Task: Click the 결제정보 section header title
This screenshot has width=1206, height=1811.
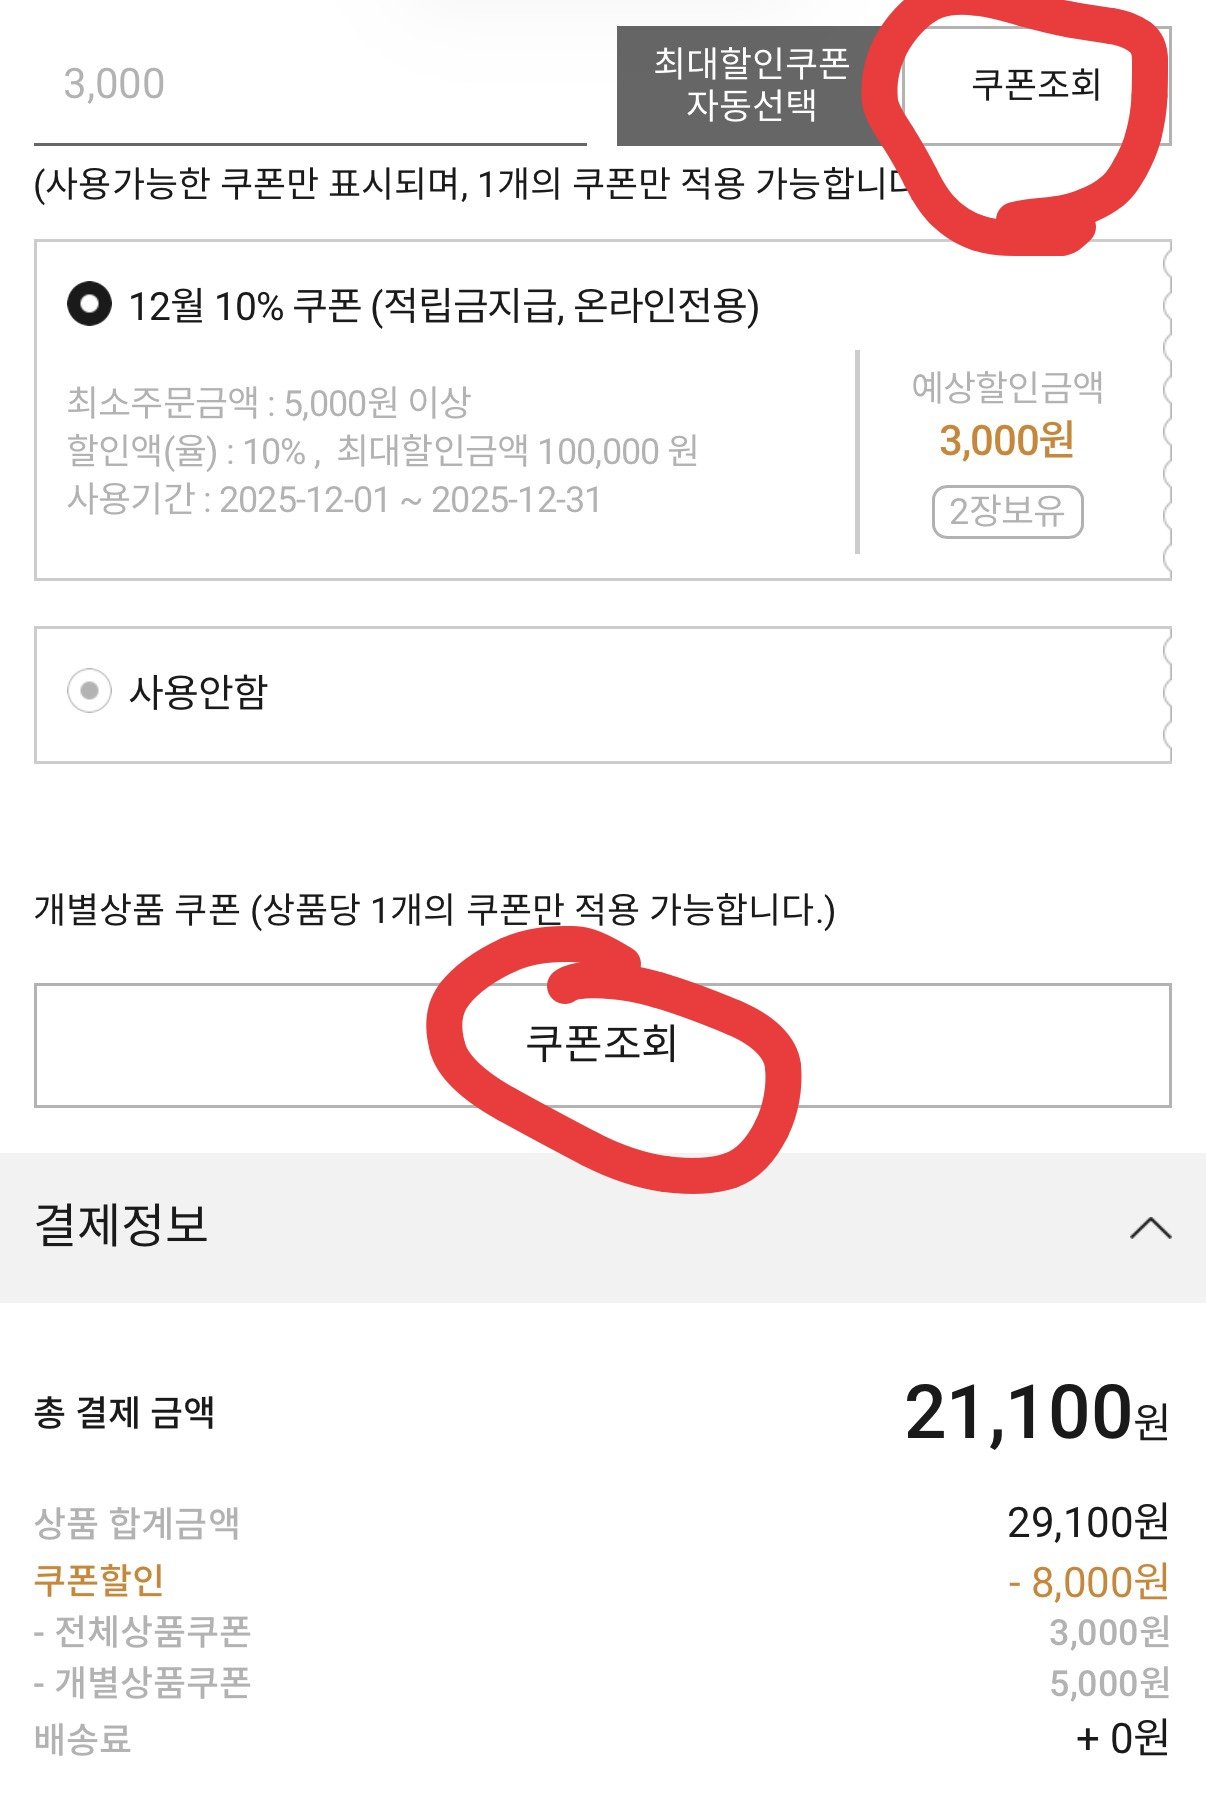Action: 122,1225
